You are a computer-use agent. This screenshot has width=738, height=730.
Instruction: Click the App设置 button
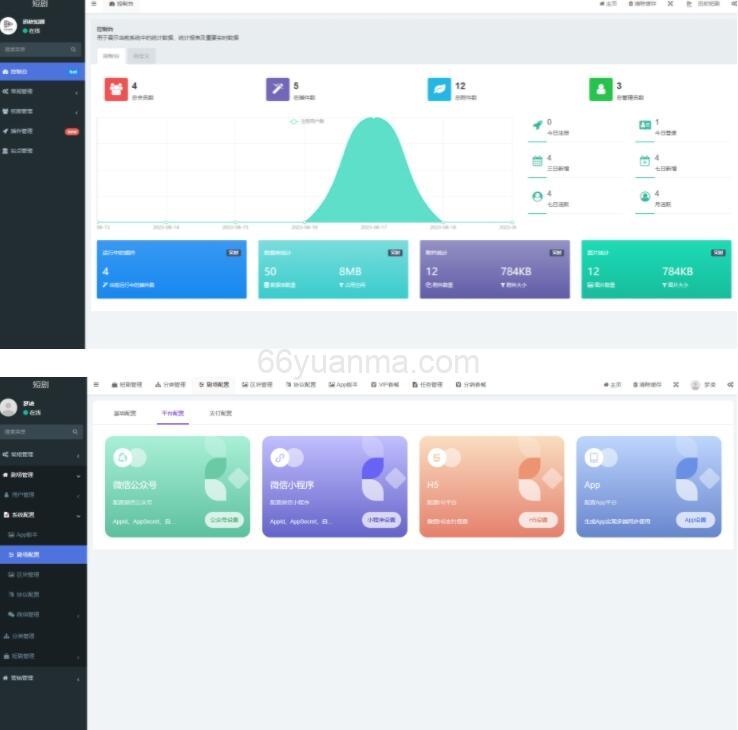tap(695, 520)
